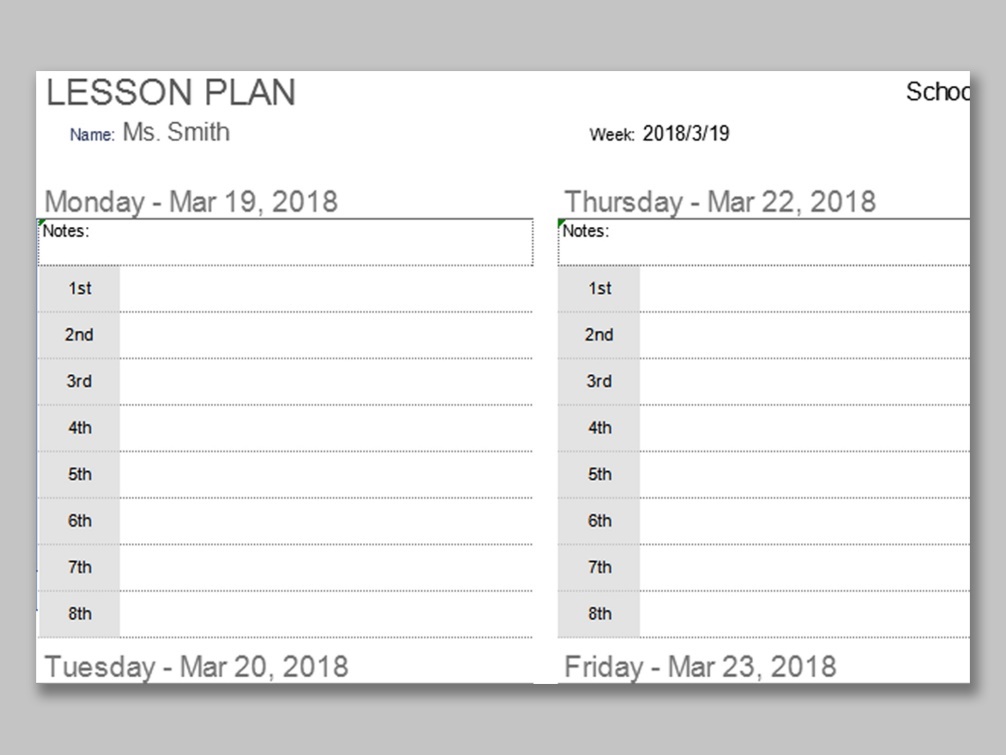Select the empty Thursday 5th period entry cell
The width and height of the screenshot is (1006, 755).
tap(803, 474)
